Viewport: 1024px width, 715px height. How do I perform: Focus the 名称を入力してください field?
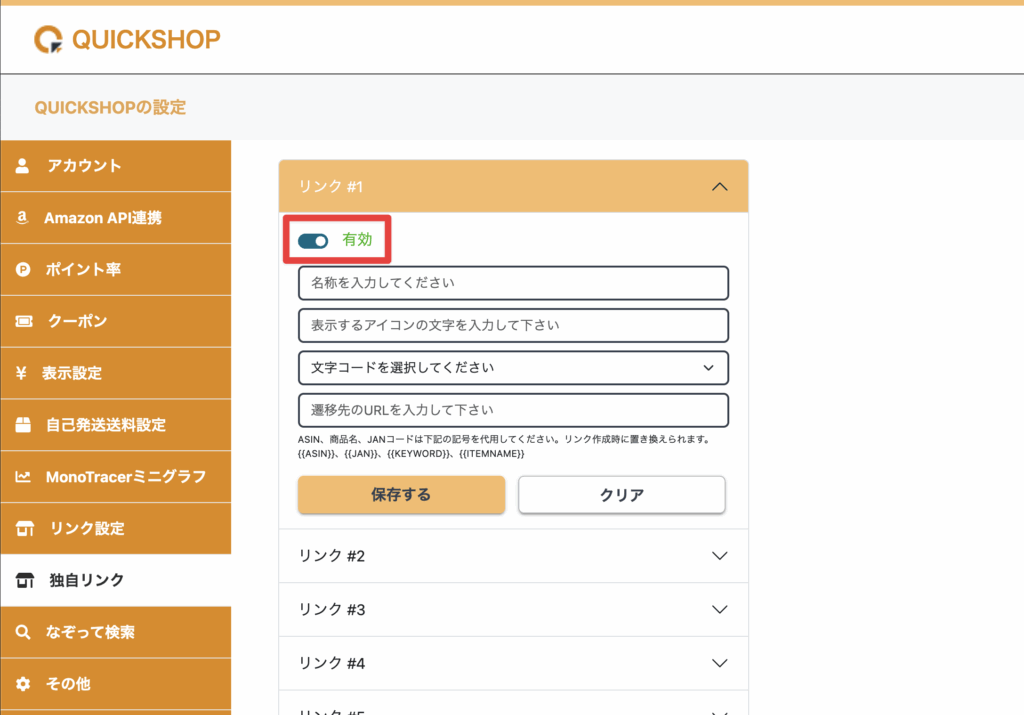coord(513,283)
